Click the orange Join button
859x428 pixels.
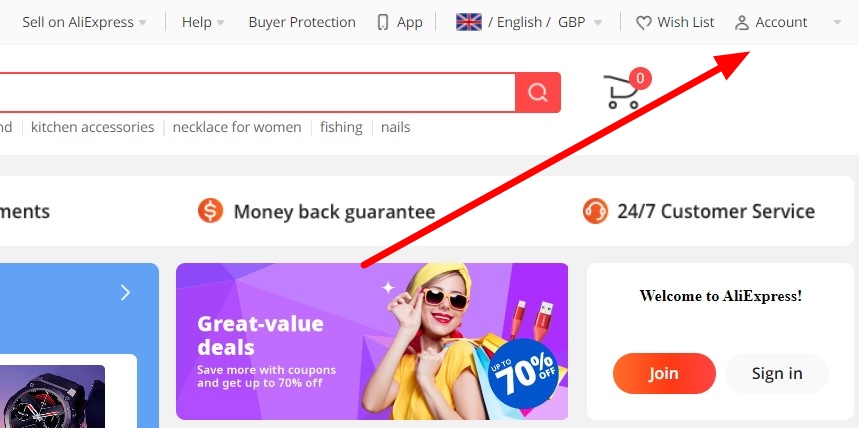coord(664,373)
